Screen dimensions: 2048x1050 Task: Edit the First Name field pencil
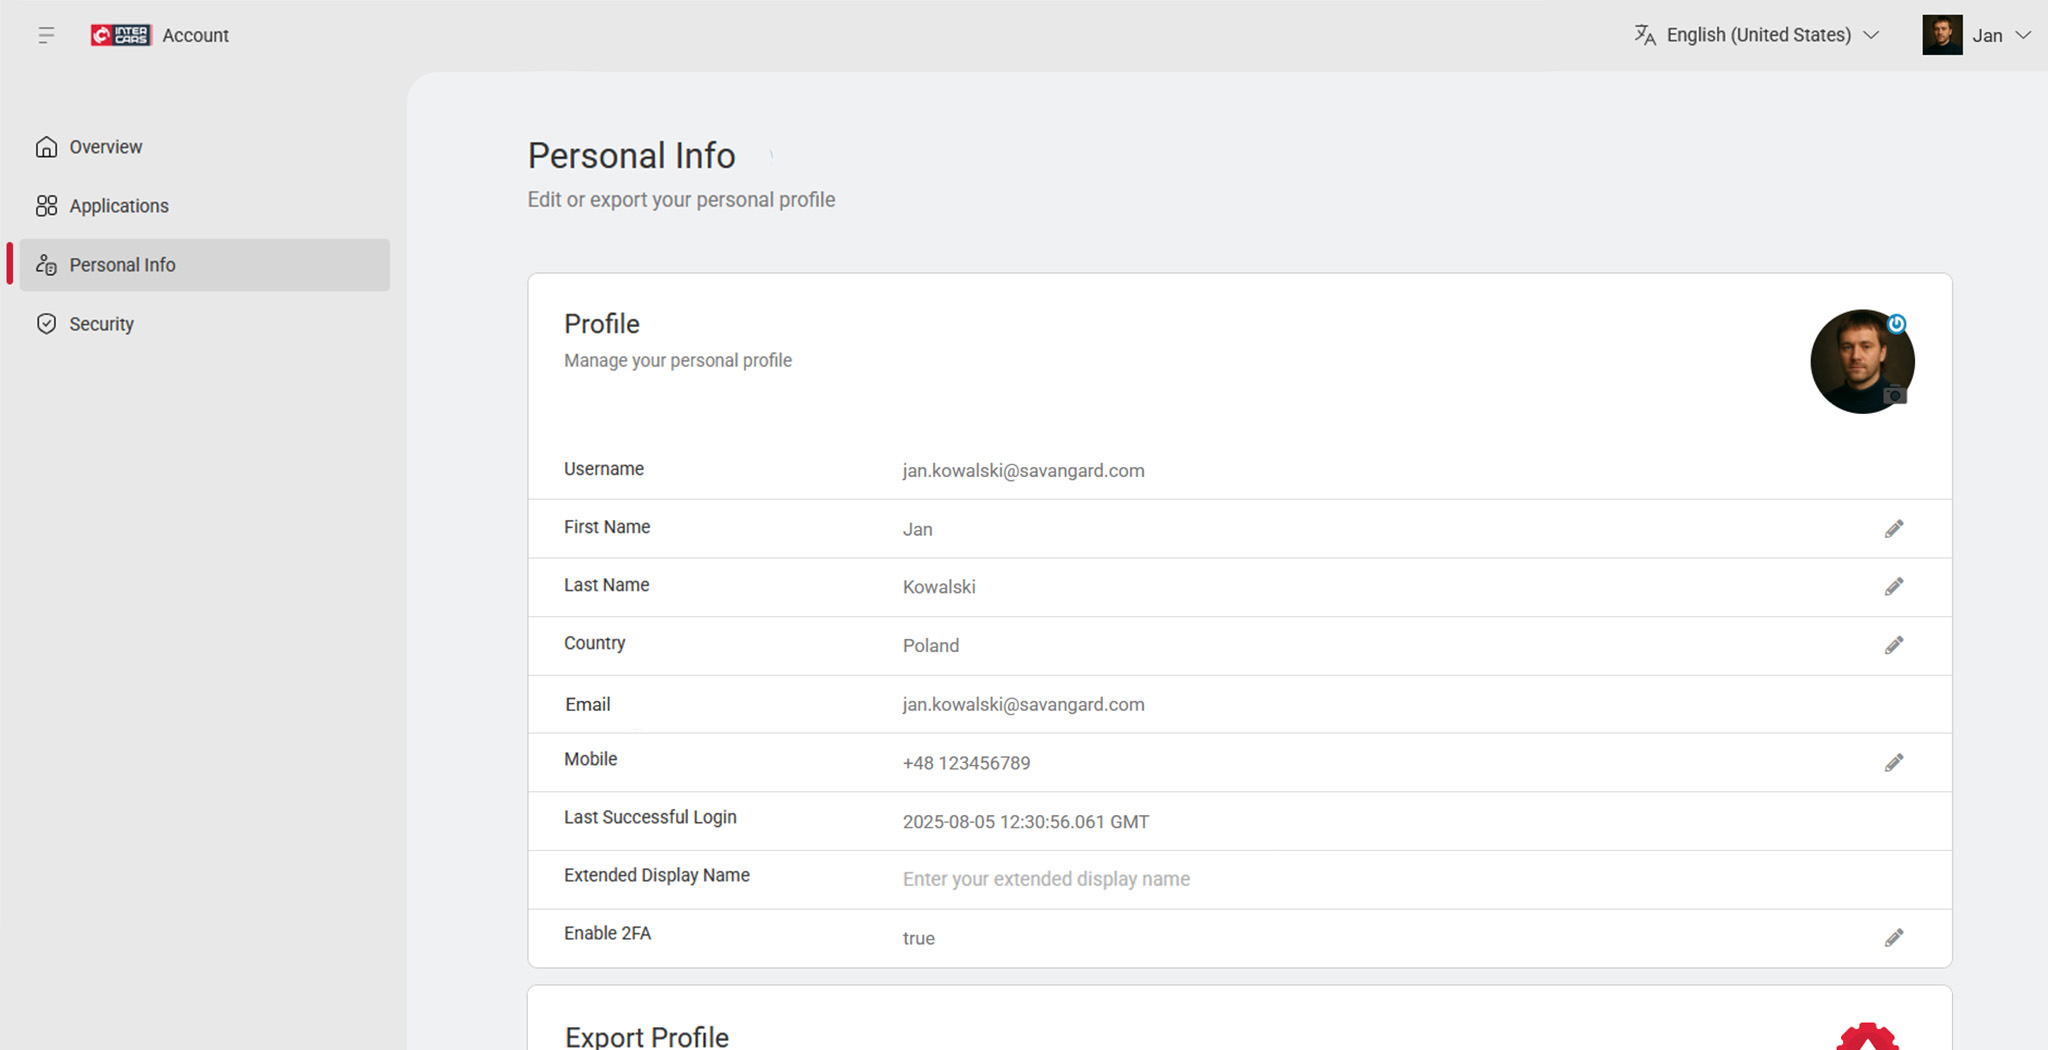pyautogui.click(x=1894, y=529)
